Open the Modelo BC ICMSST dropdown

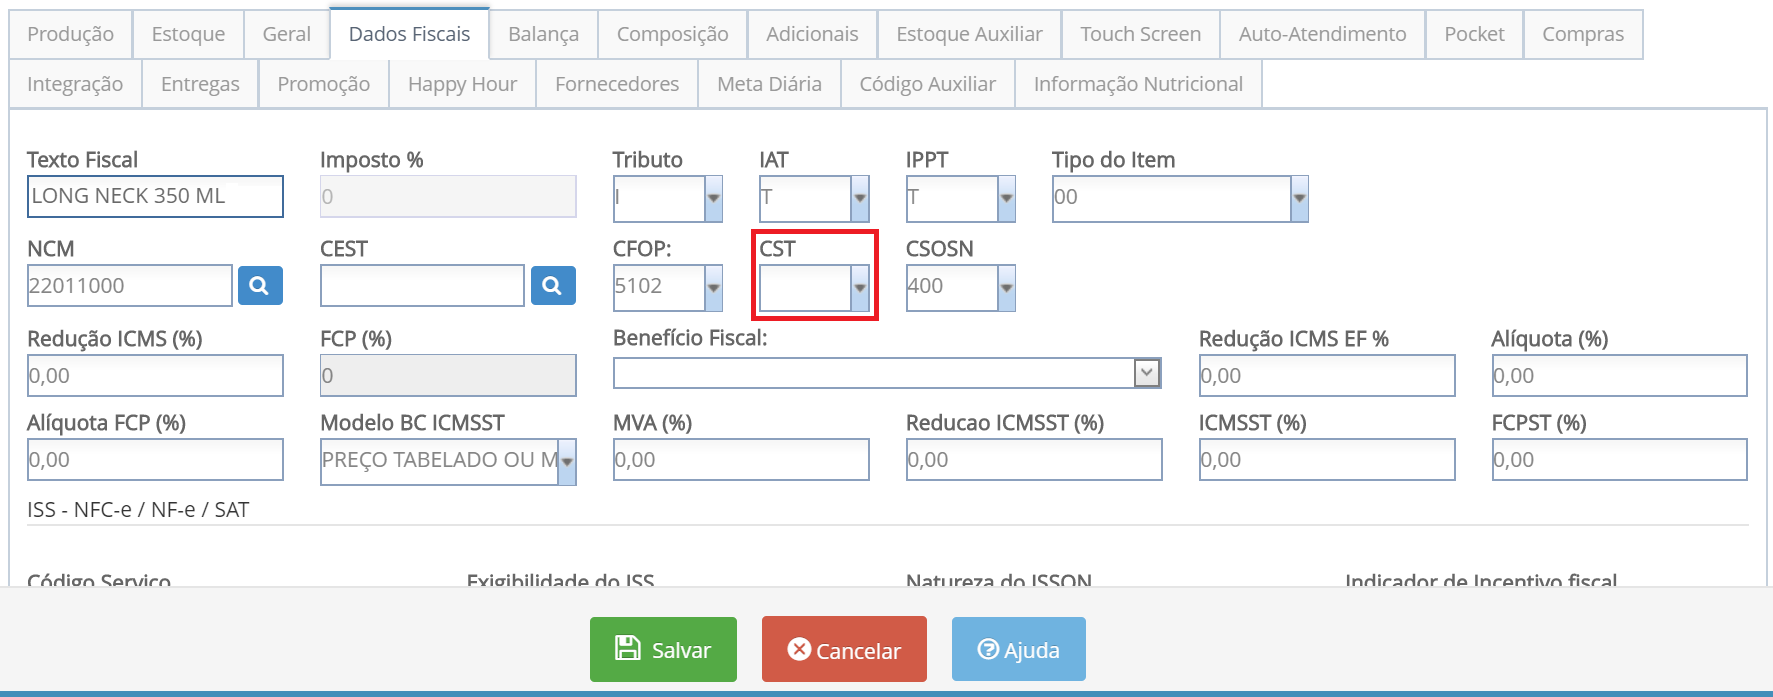click(567, 462)
